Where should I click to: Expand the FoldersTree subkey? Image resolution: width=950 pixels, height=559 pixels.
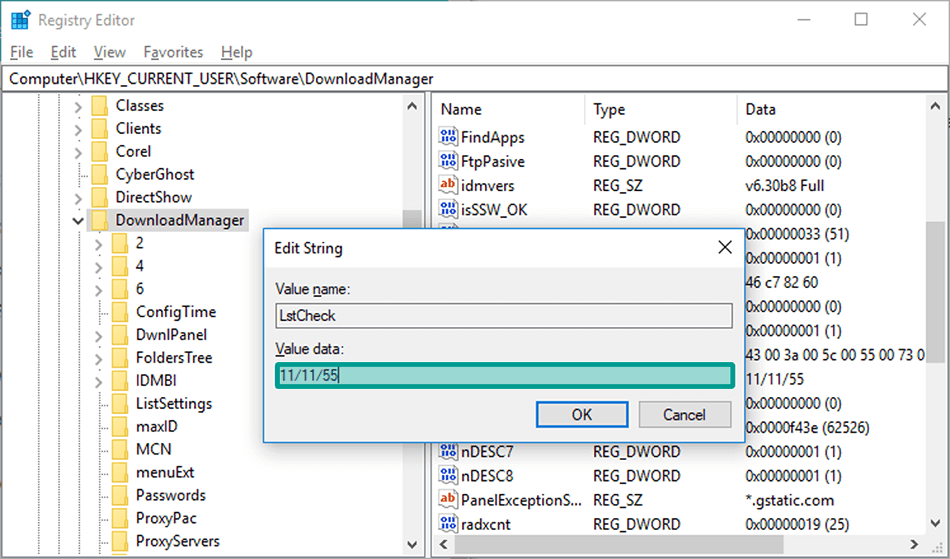[99, 358]
